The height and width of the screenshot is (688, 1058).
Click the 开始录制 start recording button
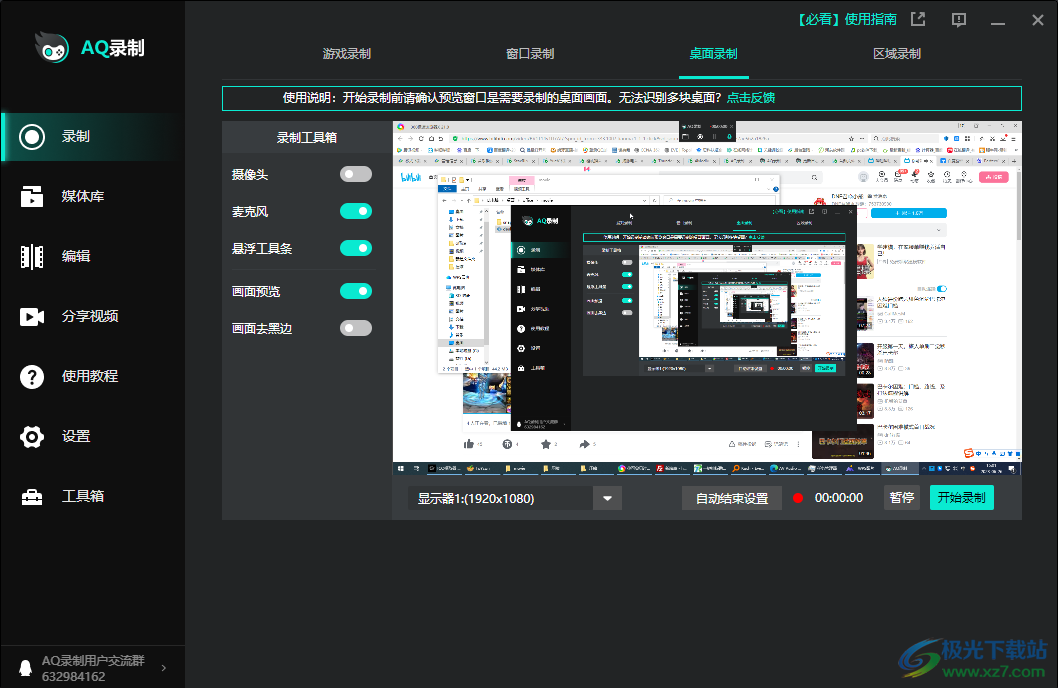point(961,497)
